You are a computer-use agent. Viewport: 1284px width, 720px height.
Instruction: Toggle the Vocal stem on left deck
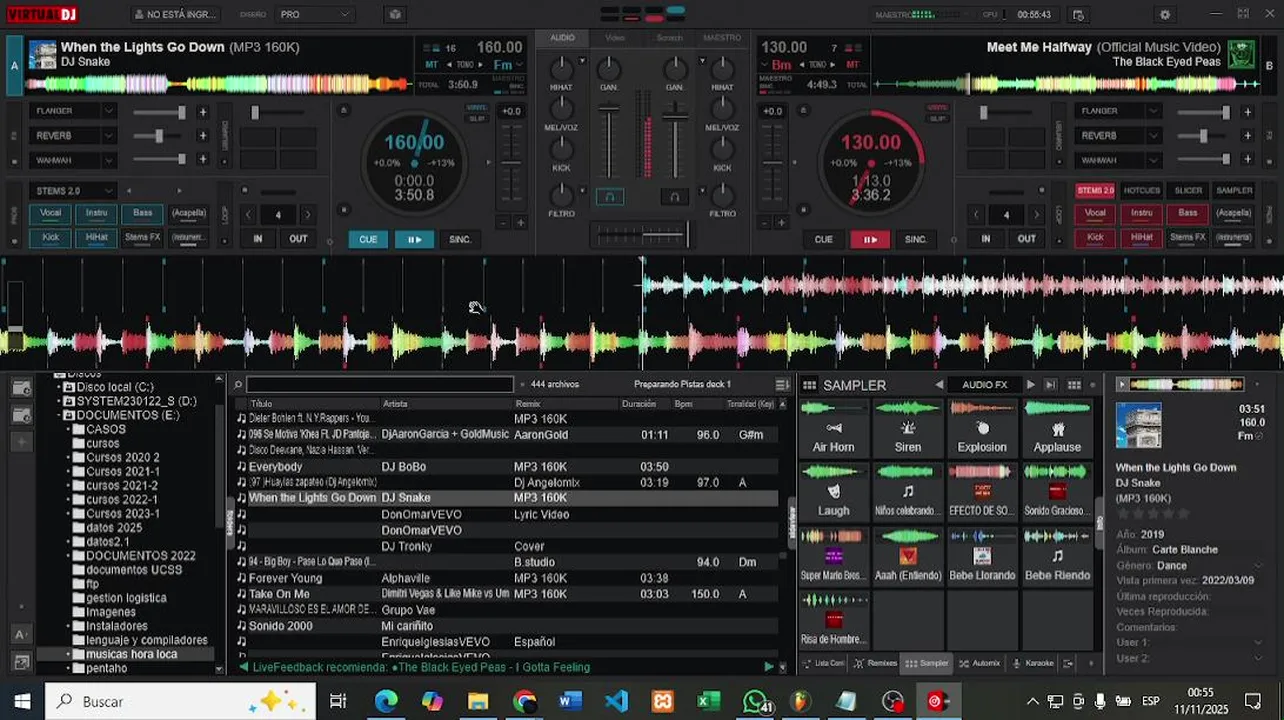coord(50,213)
